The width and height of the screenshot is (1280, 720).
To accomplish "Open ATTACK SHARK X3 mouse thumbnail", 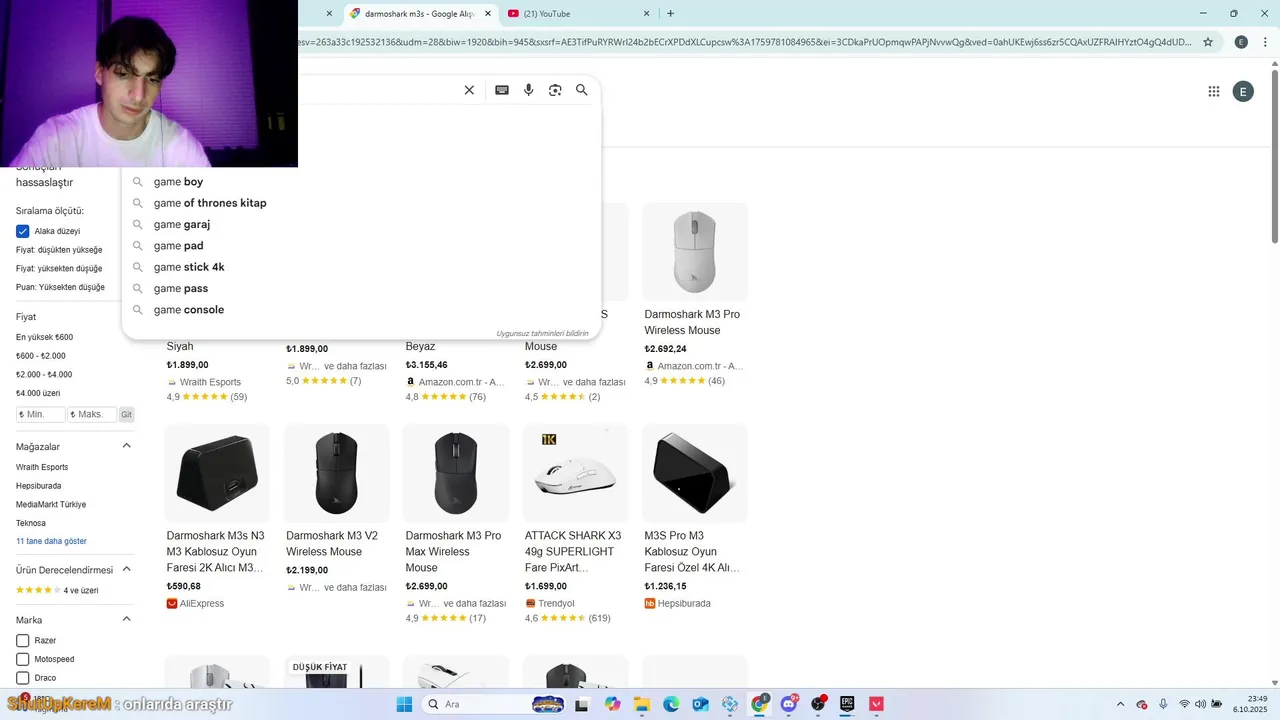I will point(576,474).
